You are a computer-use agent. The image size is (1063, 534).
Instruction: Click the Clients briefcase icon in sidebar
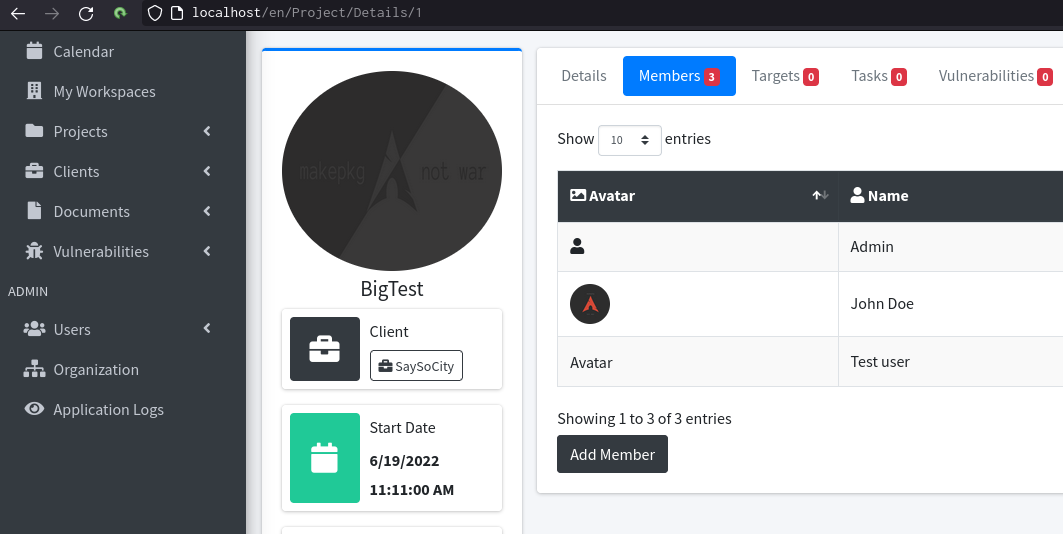(34, 171)
